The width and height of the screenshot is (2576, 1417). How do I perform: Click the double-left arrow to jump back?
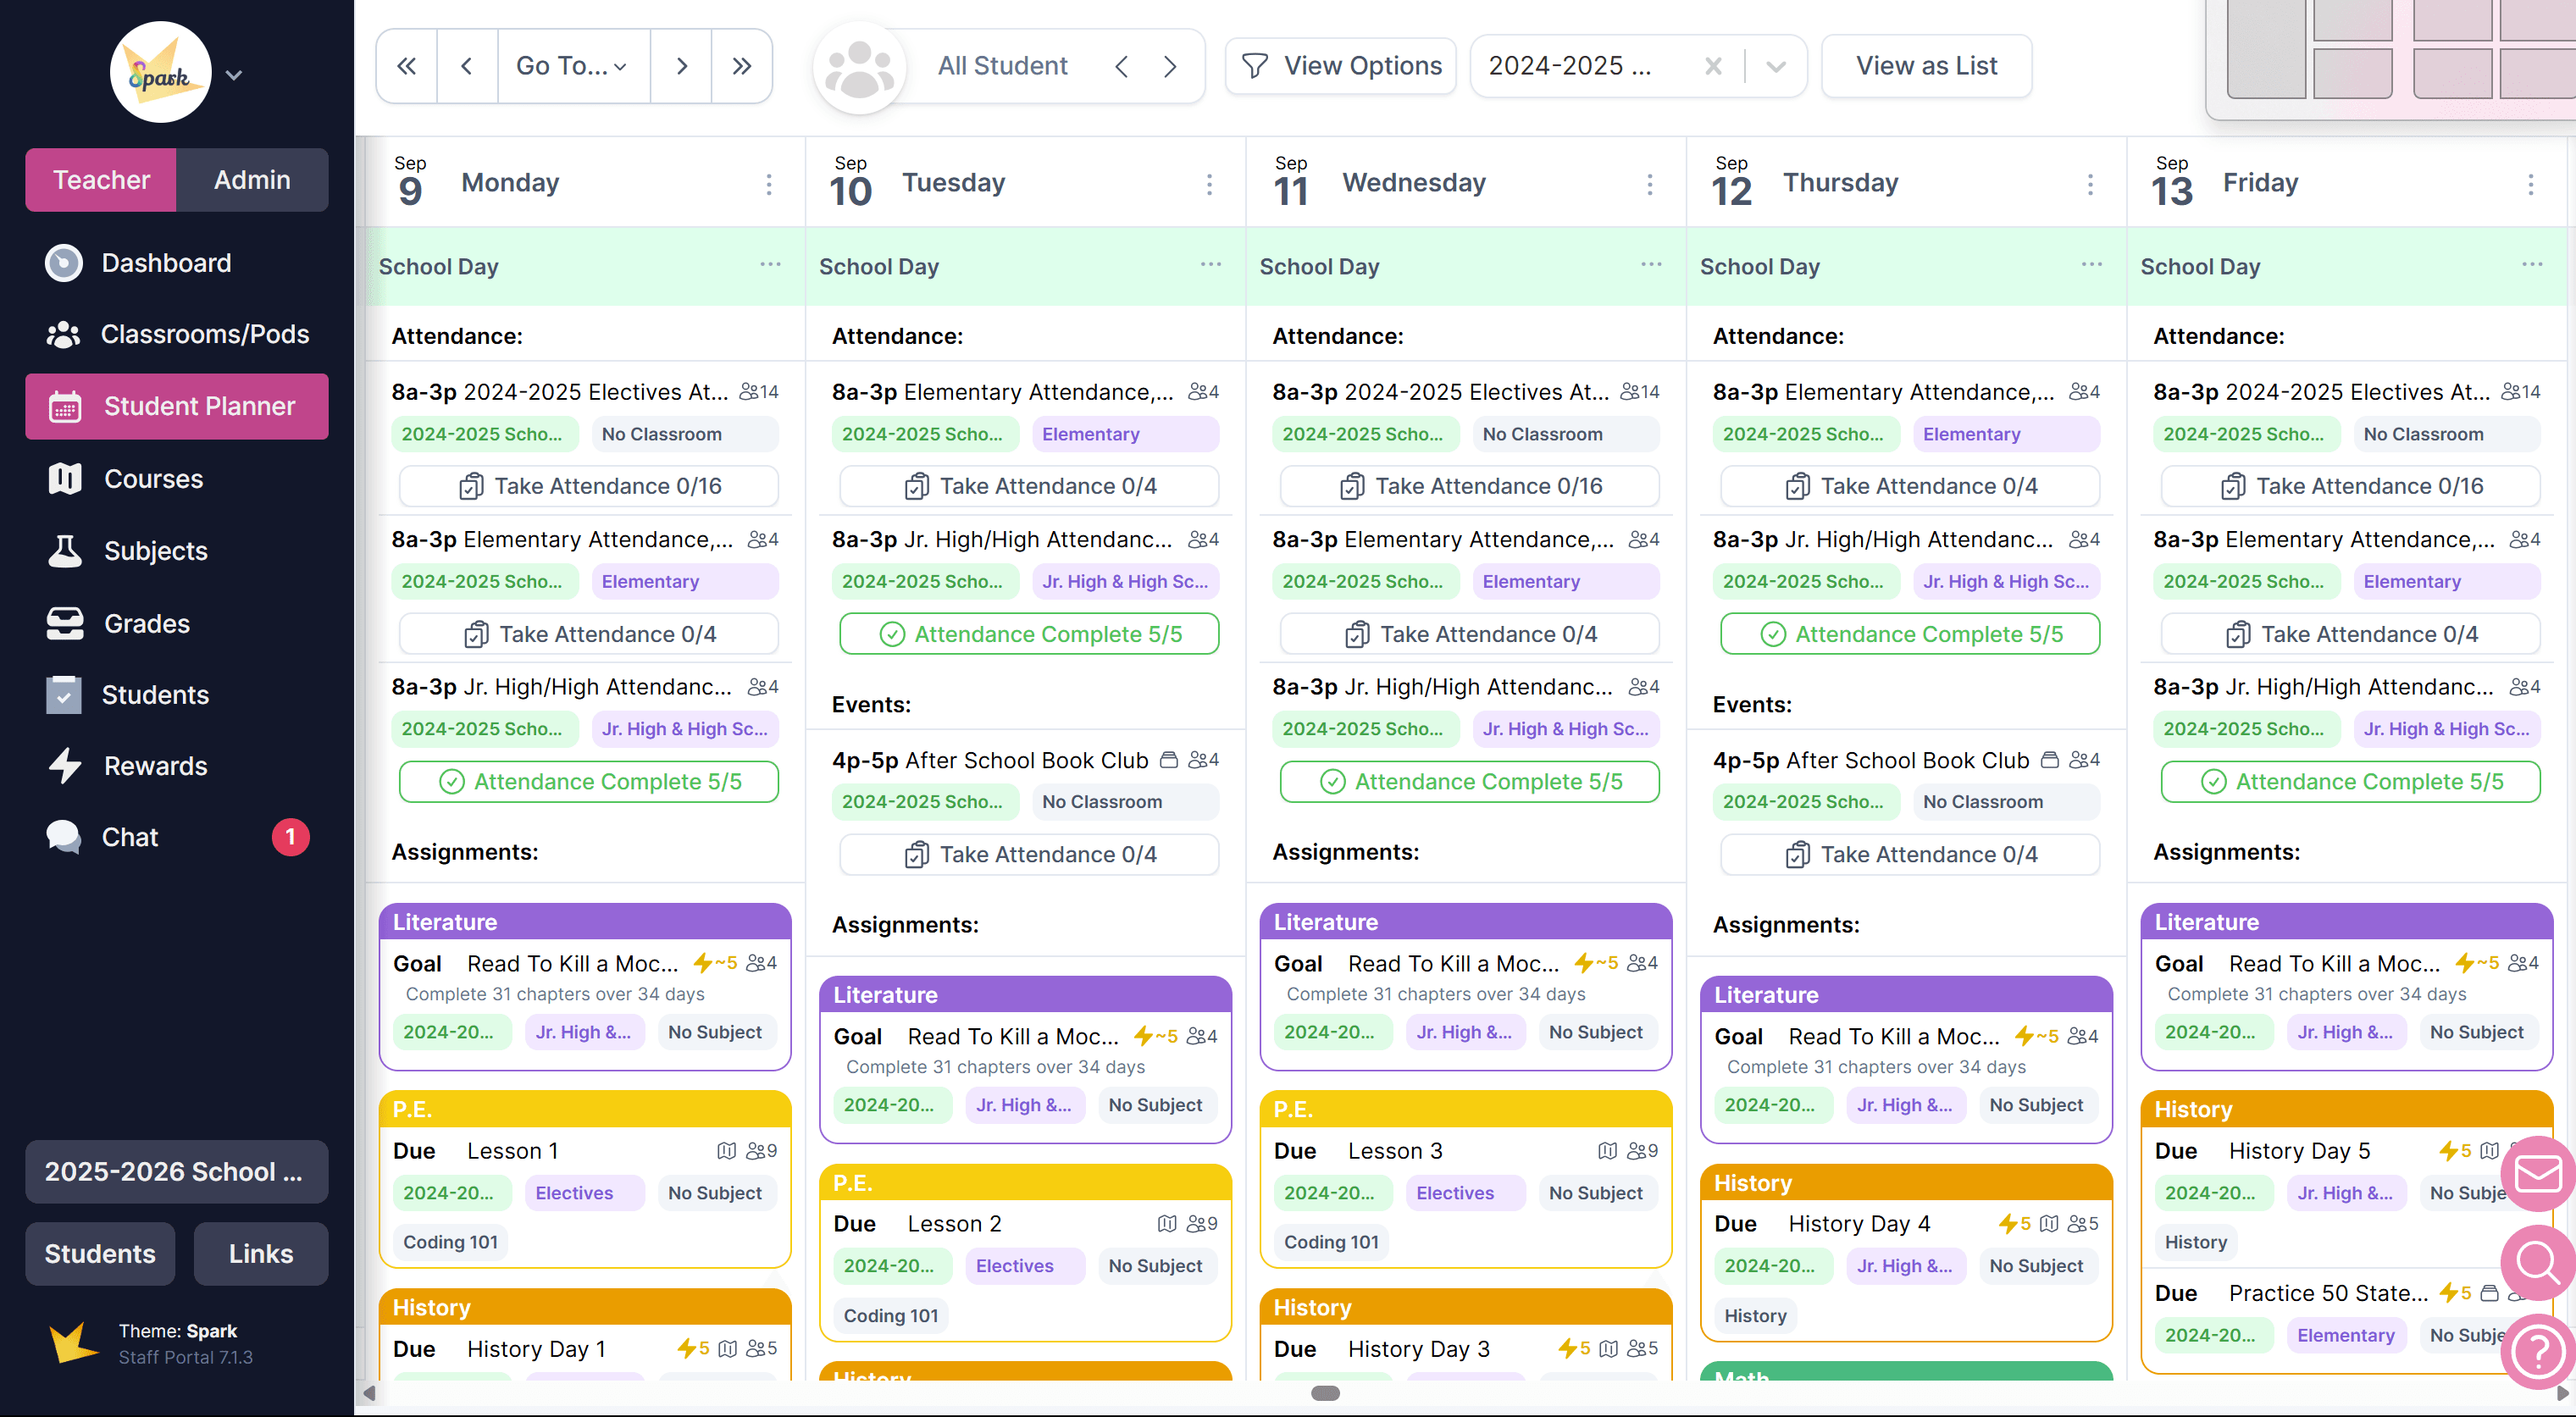point(406,66)
